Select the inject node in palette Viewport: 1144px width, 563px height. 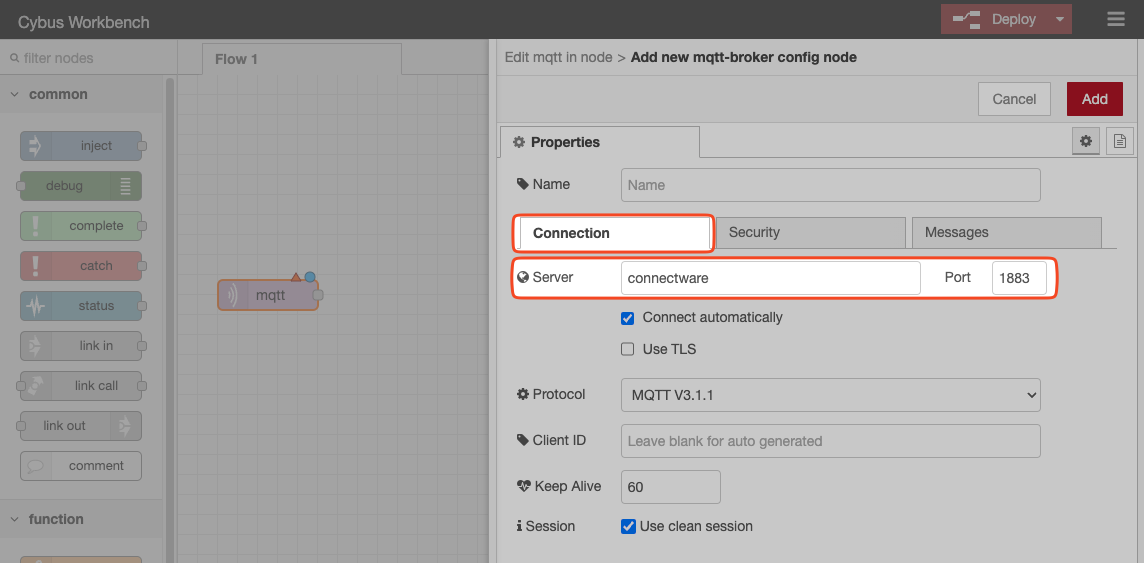point(81,146)
